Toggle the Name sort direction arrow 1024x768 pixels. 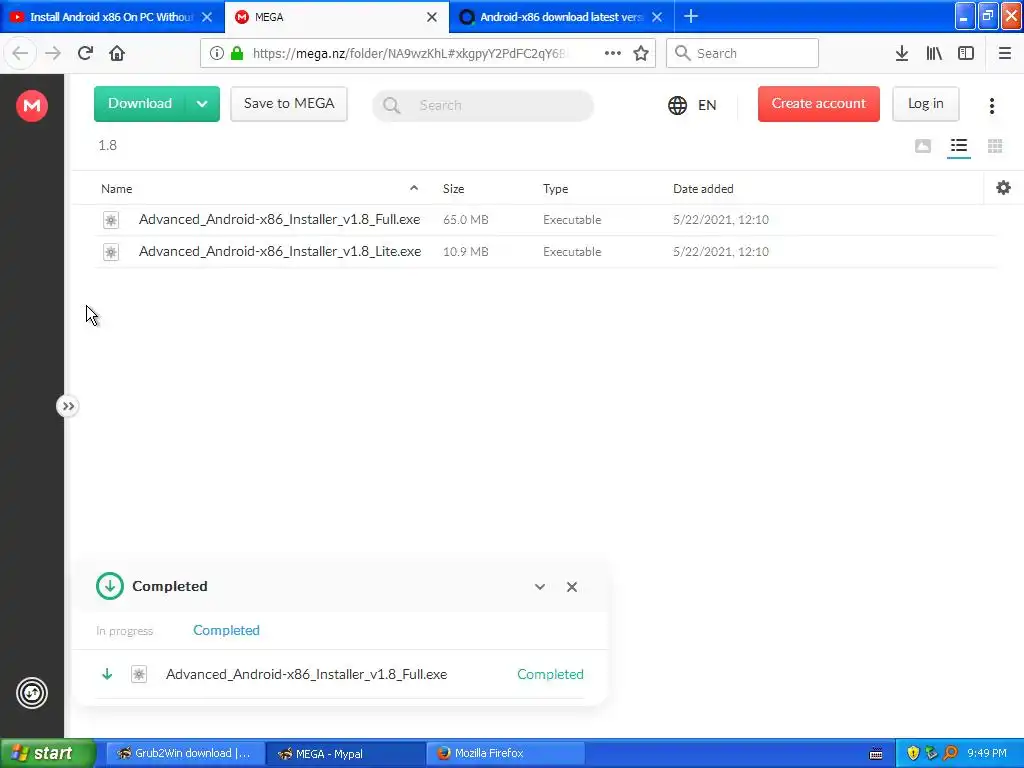(413, 188)
